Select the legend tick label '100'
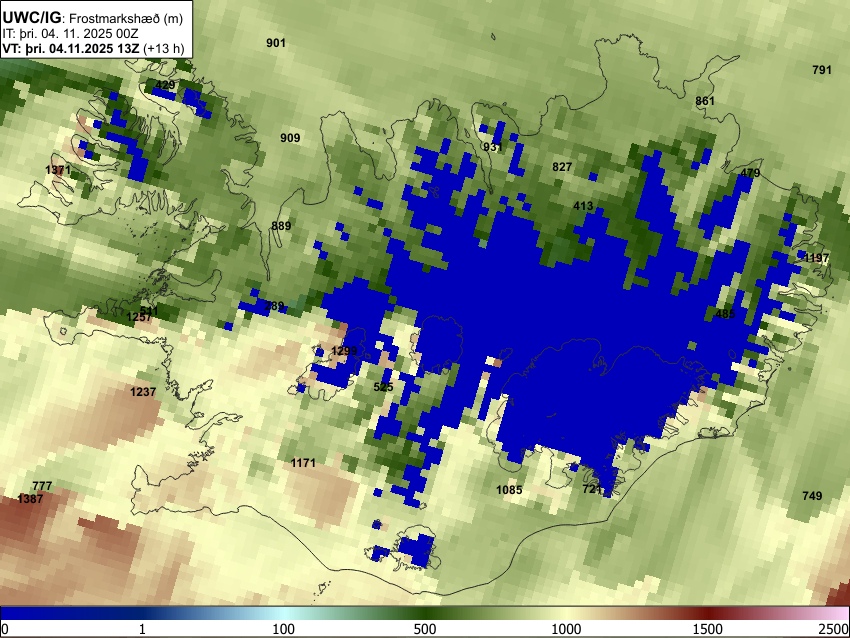Image resolution: width=850 pixels, height=638 pixels. [x=284, y=629]
